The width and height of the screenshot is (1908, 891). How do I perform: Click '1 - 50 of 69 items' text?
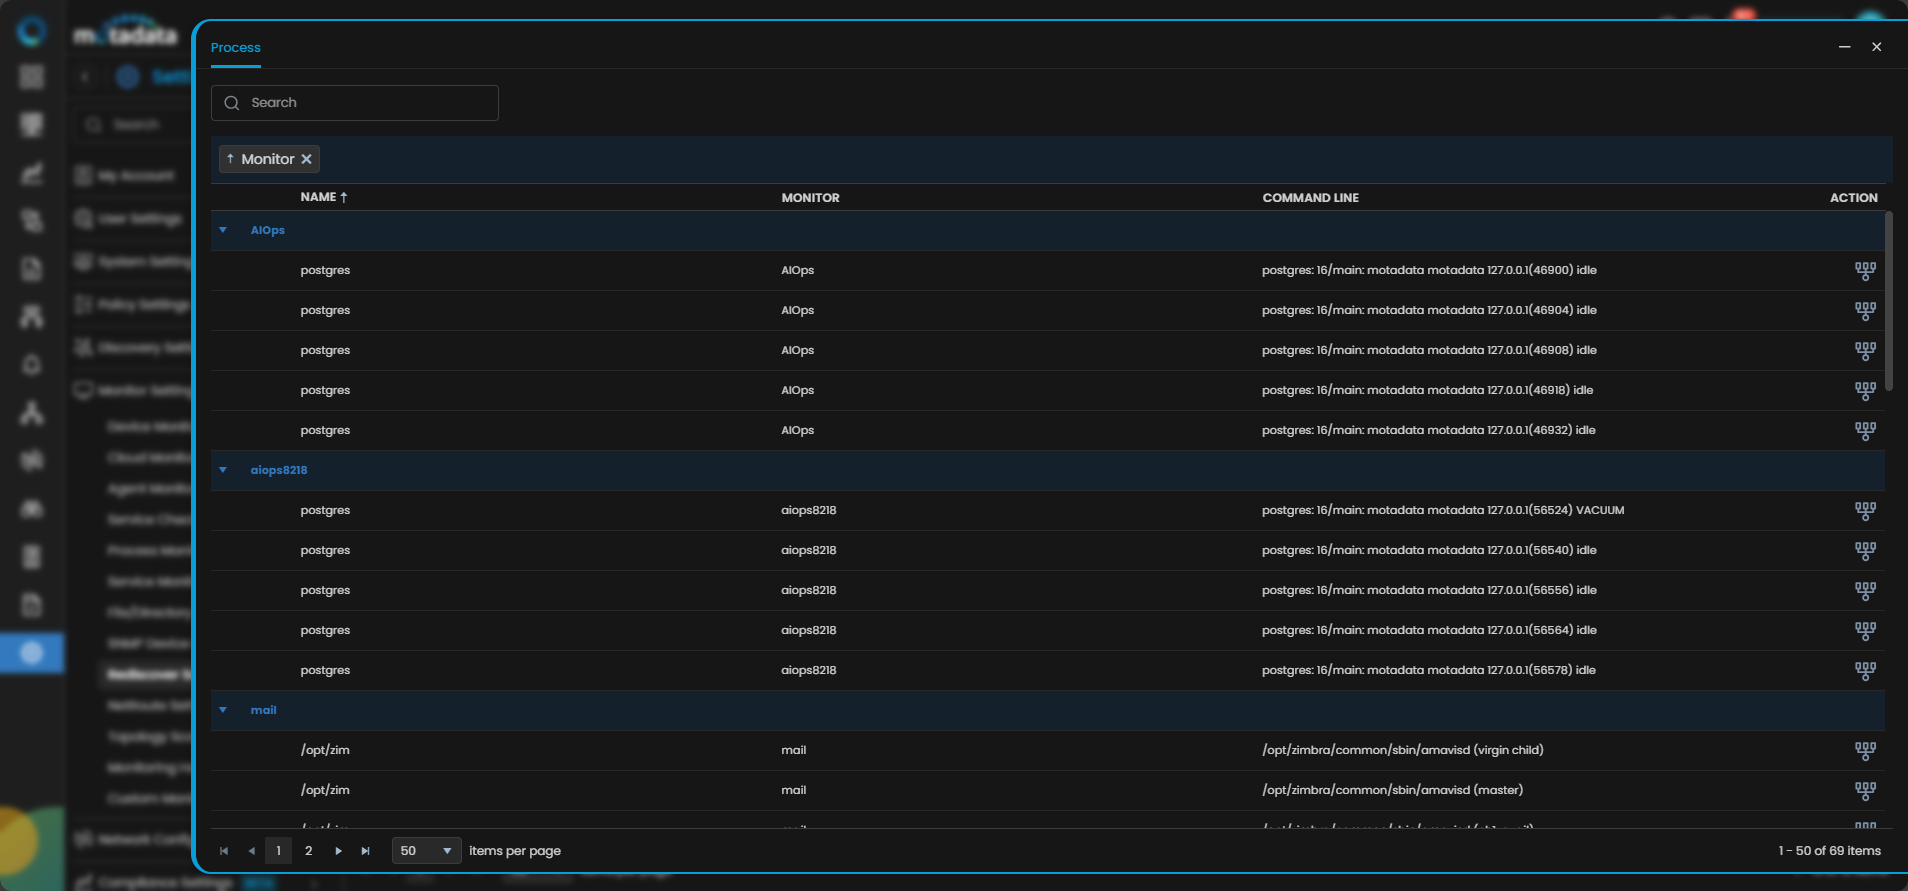[x=1830, y=851]
